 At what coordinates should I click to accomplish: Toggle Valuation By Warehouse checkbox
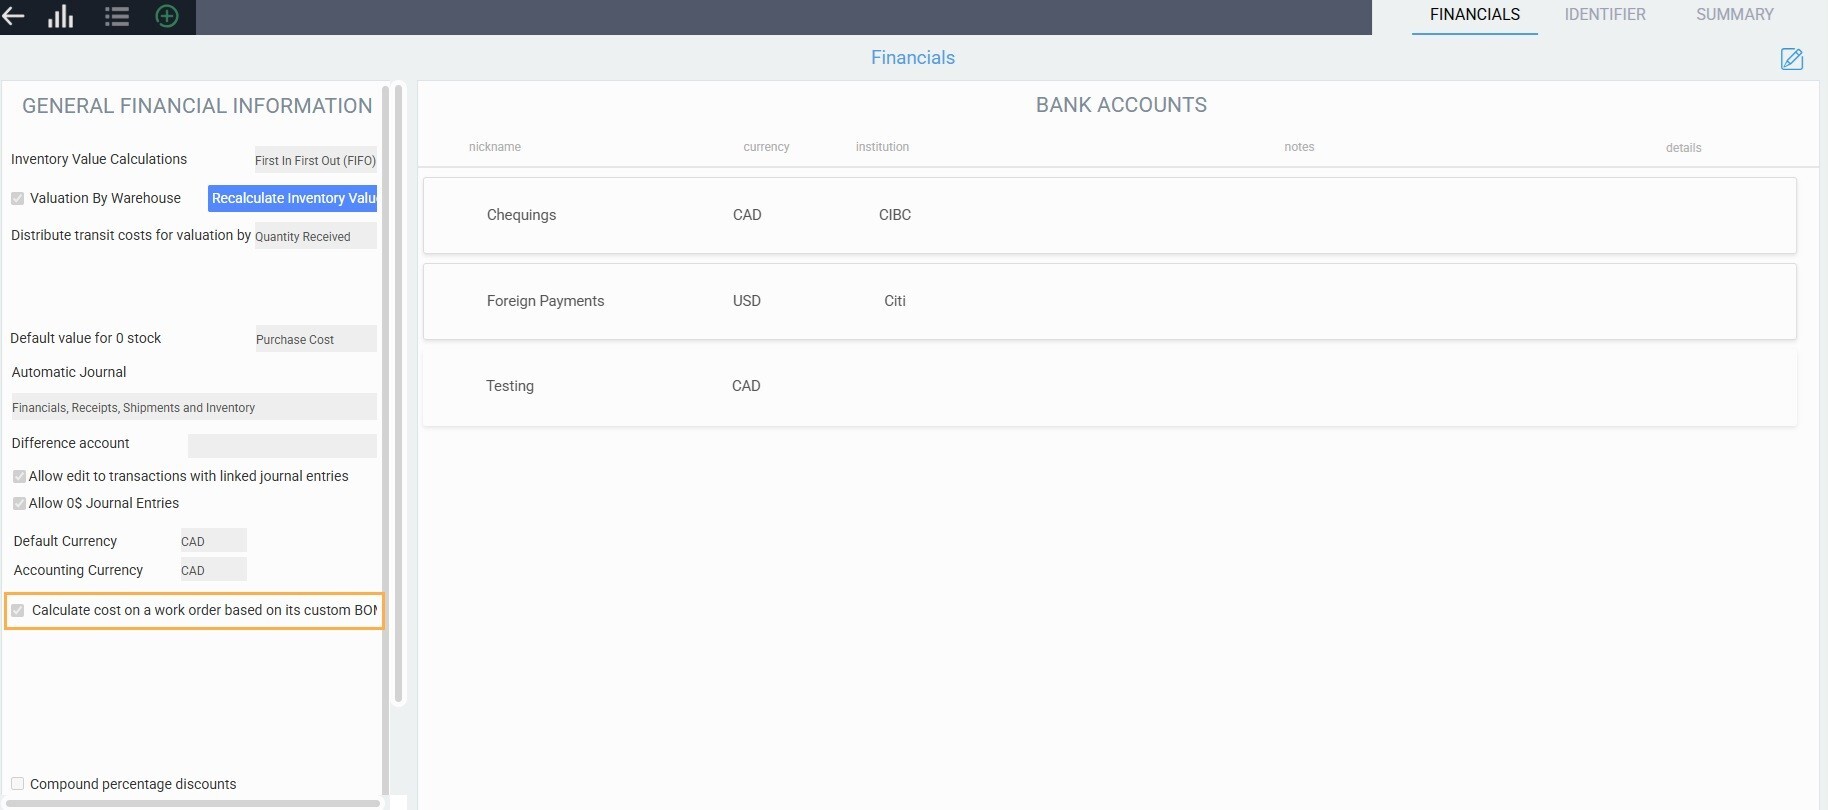point(18,199)
